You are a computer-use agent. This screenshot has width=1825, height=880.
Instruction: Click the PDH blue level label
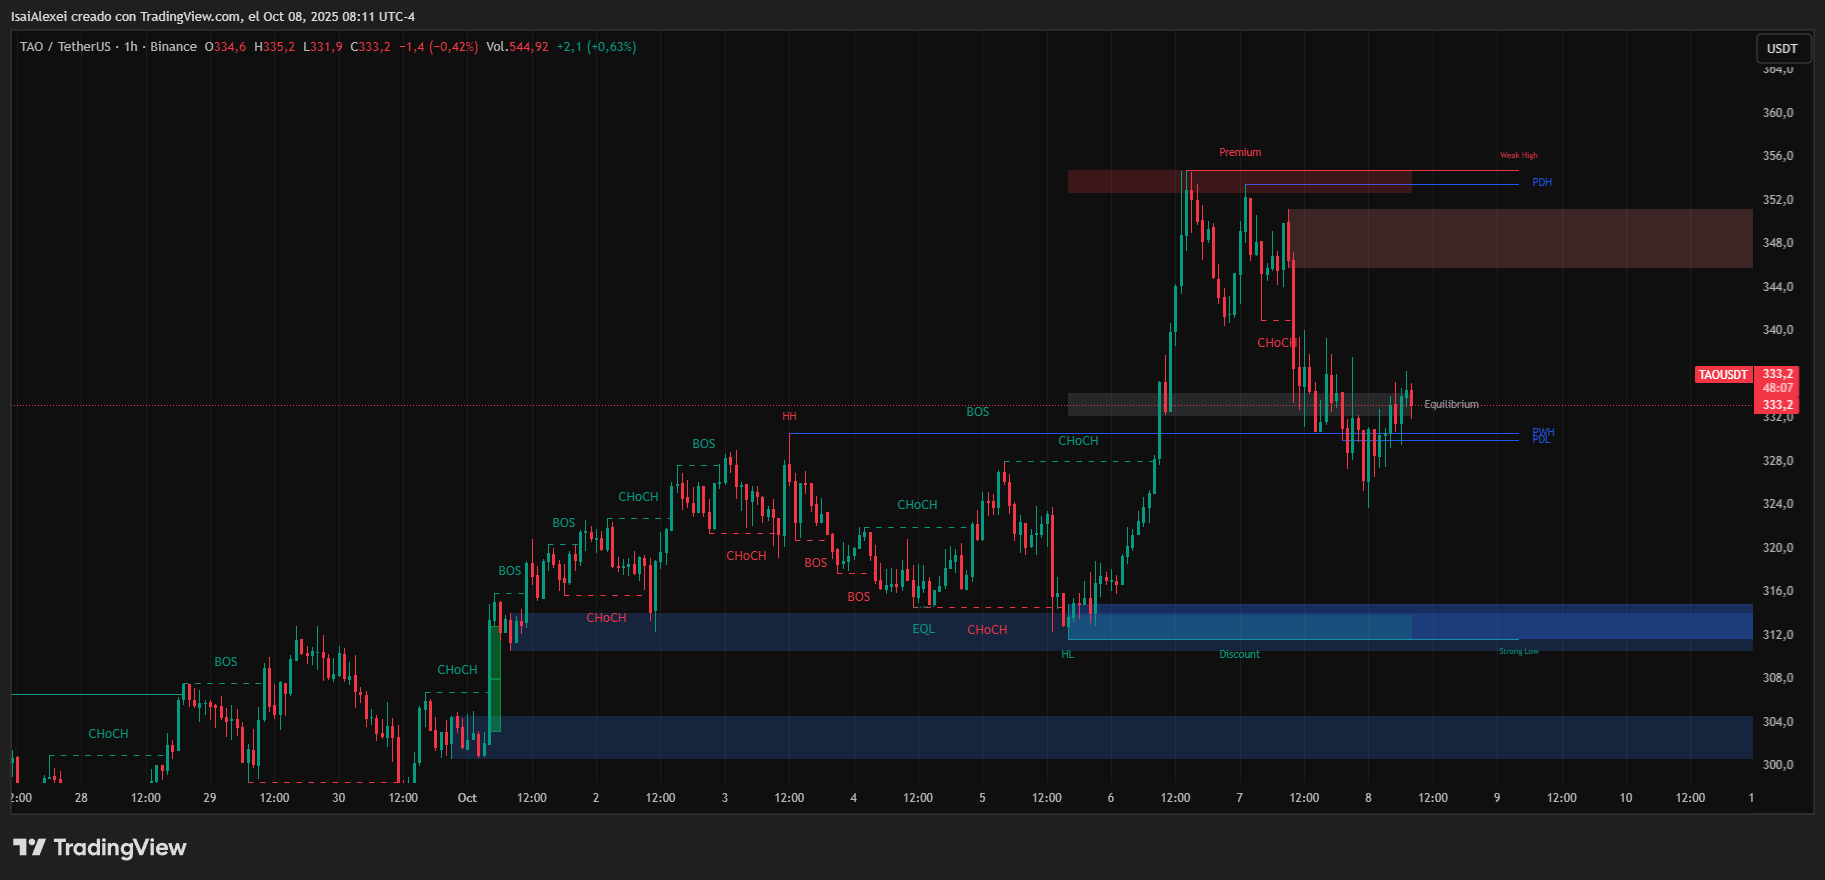1541,182
